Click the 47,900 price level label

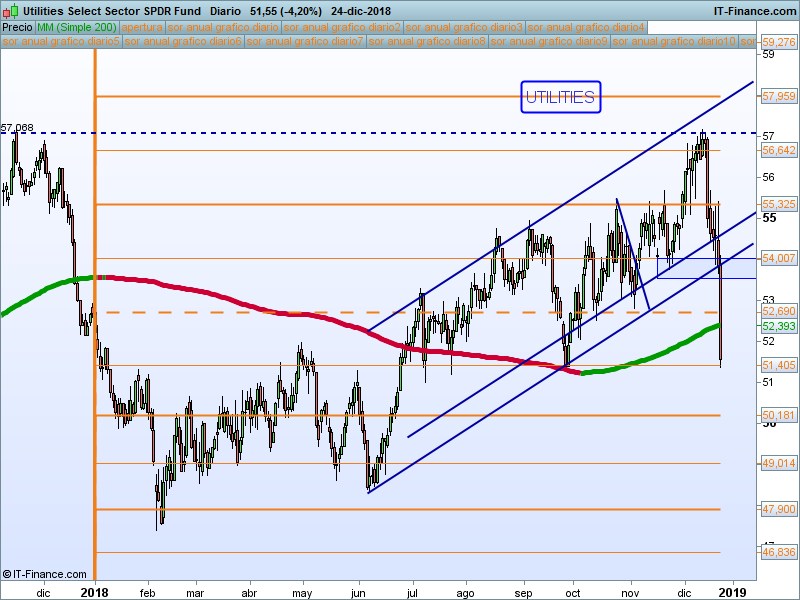779,509
